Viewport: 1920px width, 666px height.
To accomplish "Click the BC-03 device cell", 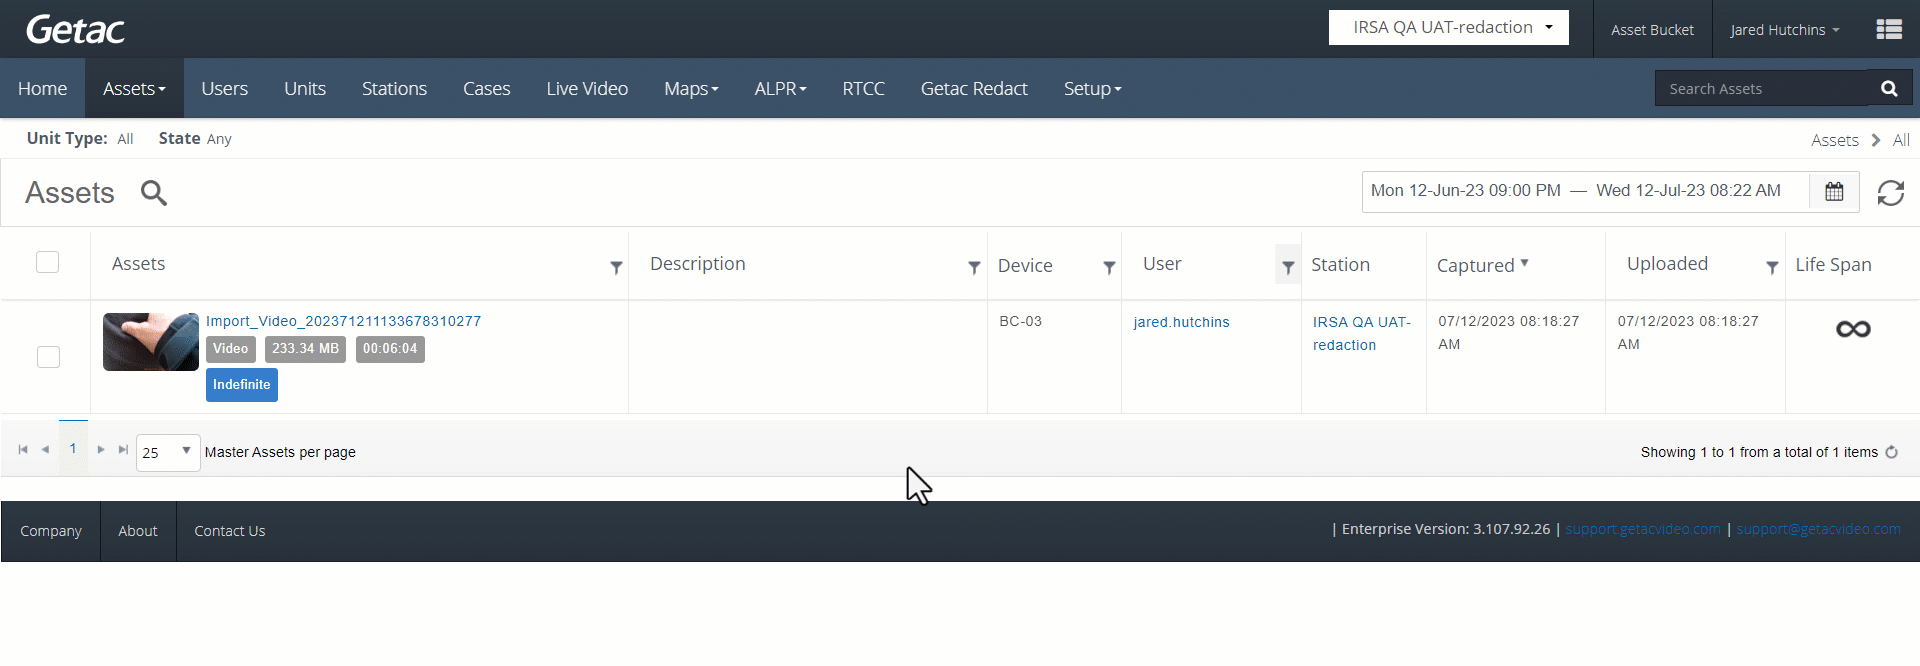I will click(1020, 321).
